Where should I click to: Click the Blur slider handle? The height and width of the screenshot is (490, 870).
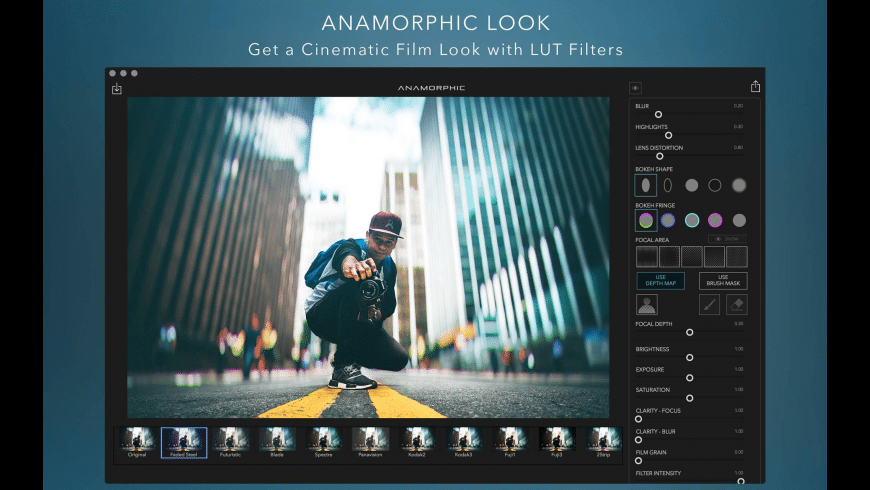[x=658, y=114]
